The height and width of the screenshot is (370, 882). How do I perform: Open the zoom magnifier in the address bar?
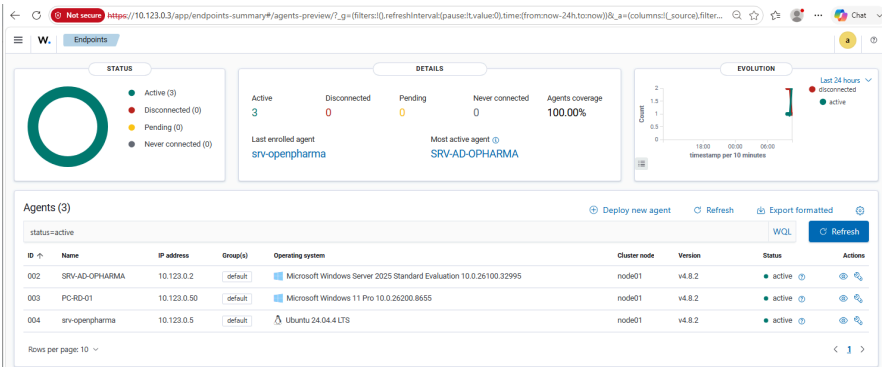(x=736, y=16)
